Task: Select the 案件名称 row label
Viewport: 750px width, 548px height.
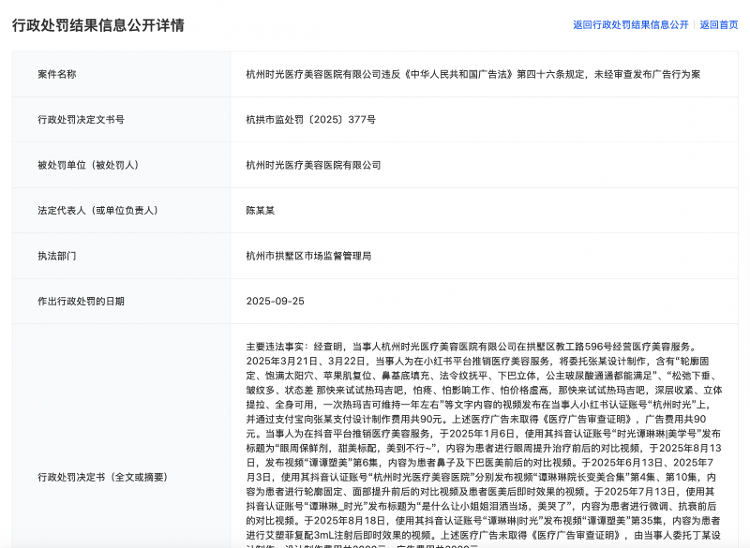Action: (x=57, y=74)
